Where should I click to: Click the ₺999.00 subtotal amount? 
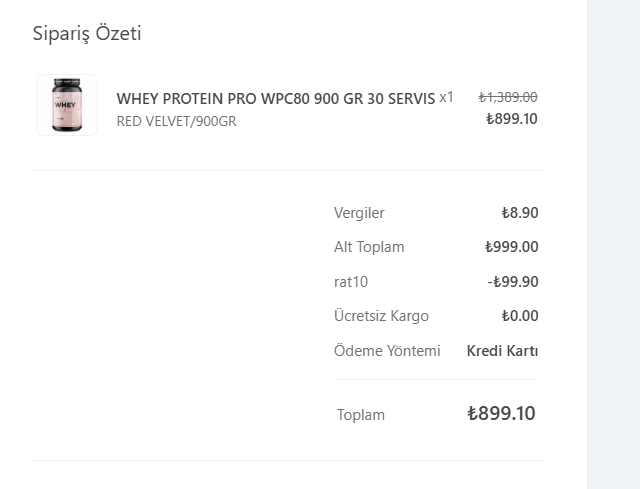(x=511, y=247)
